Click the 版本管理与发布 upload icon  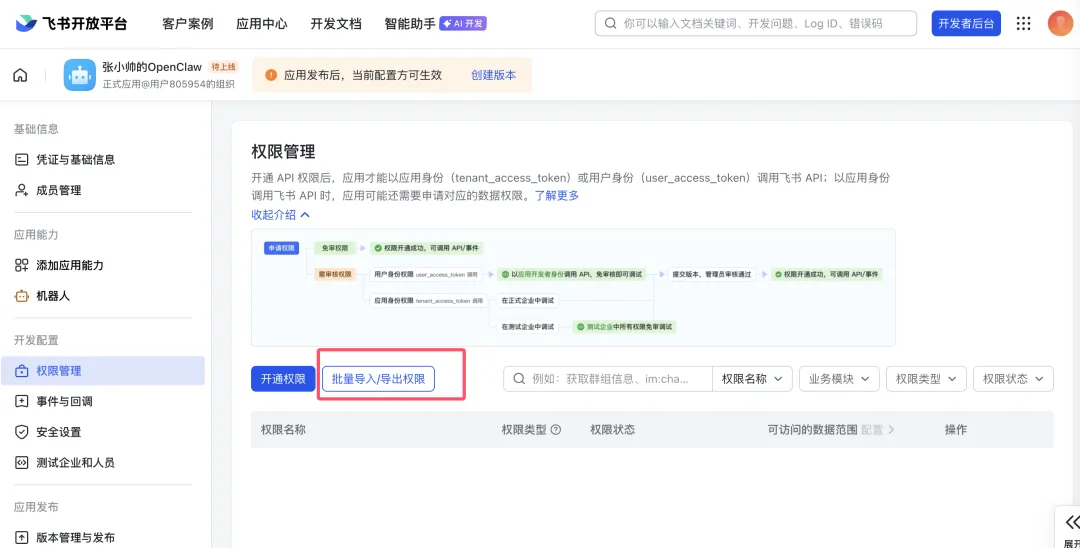[x=21, y=538]
